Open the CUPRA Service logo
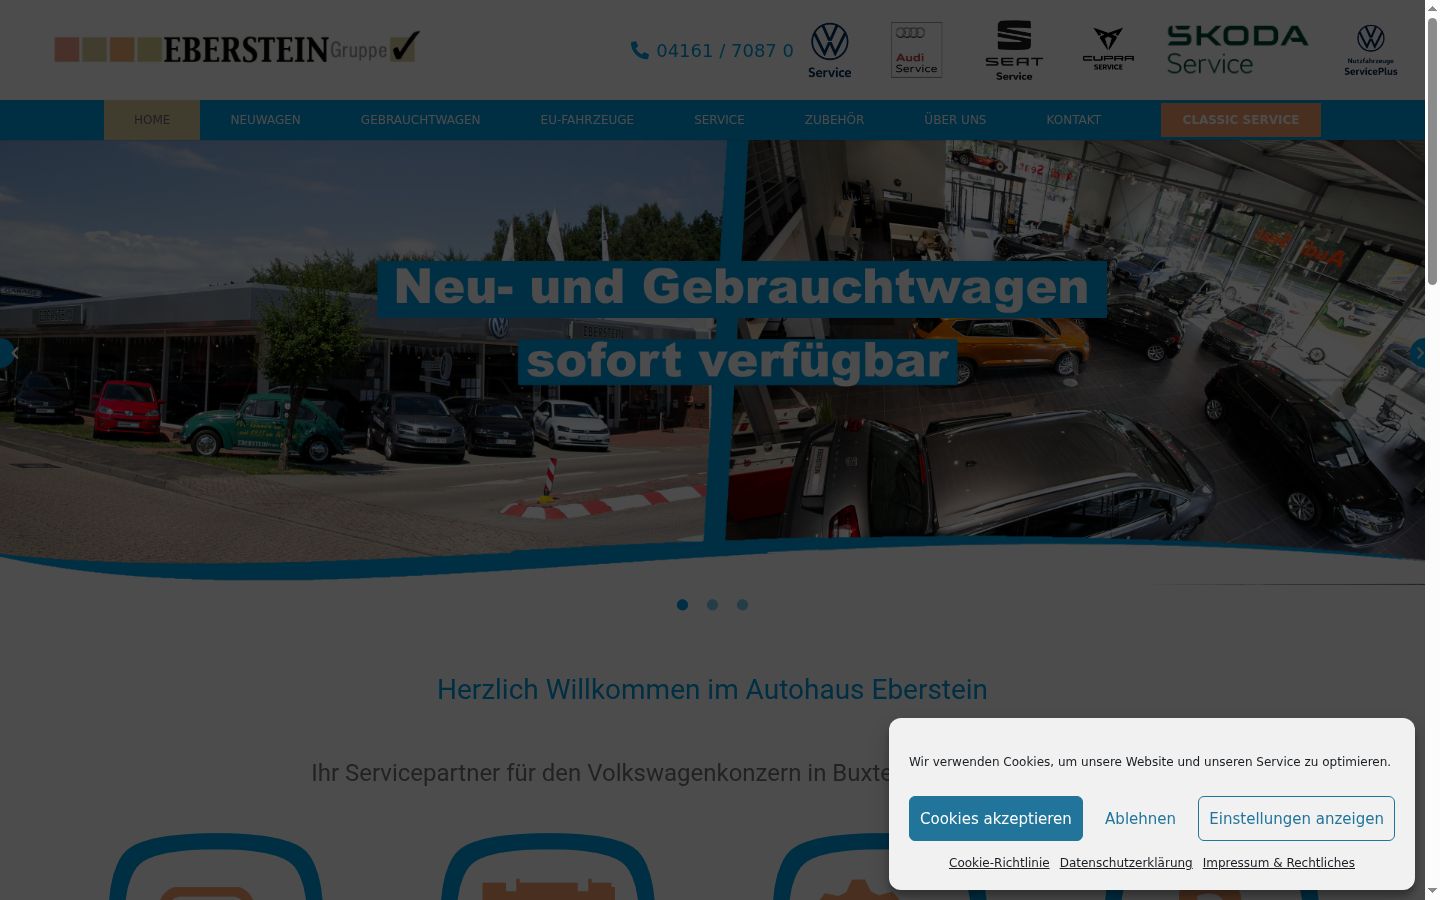 [1108, 49]
